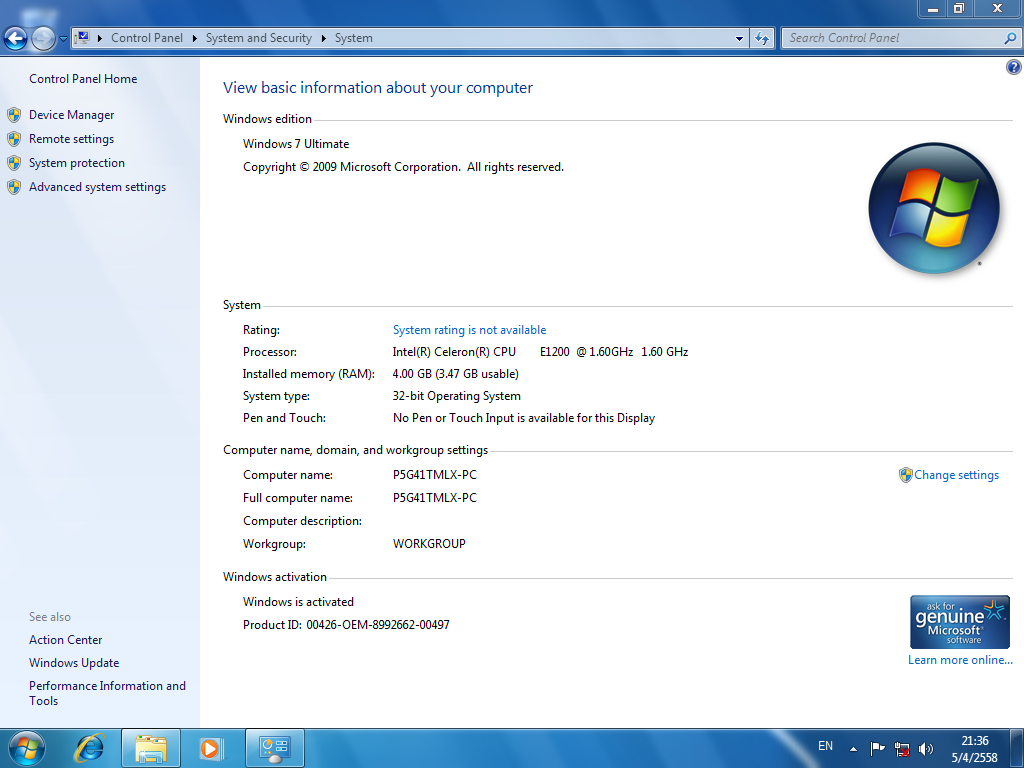
Task: Click the genuine Microsoft software badge
Action: click(x=959, y=622)
